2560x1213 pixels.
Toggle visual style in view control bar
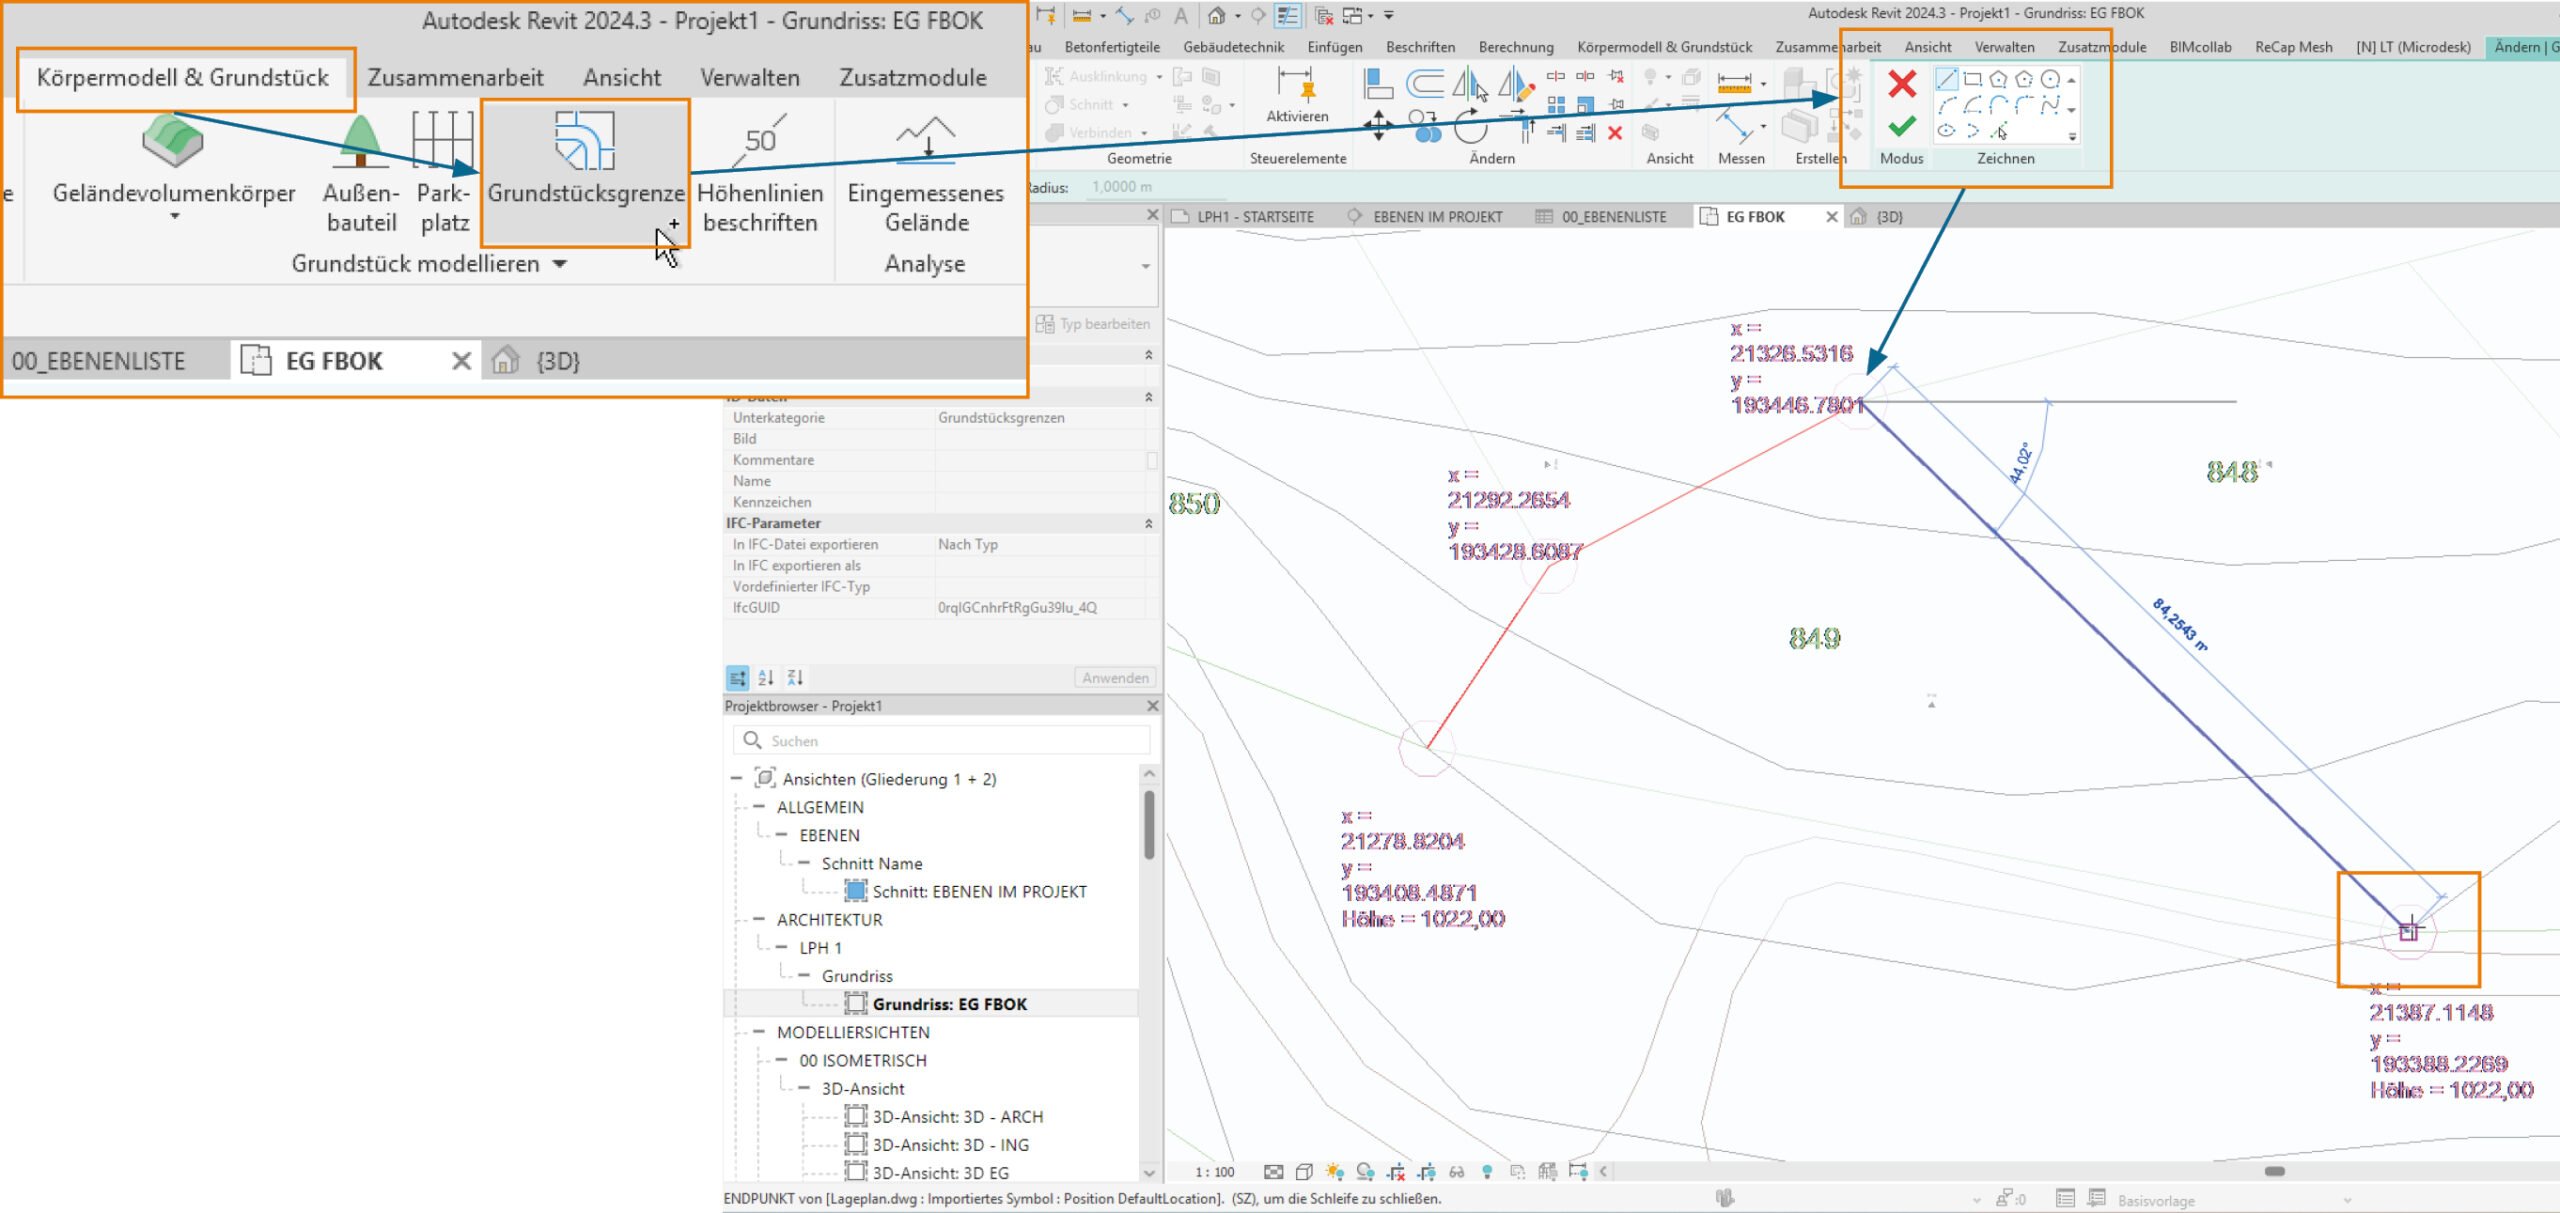point(1304,1171)
